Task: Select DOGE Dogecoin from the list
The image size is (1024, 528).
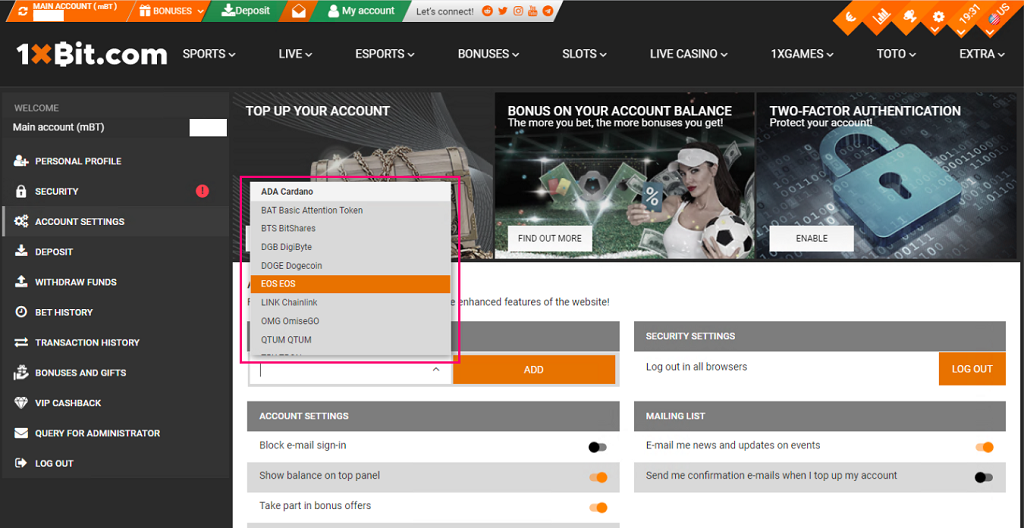Action: click(x=350, y=266)
